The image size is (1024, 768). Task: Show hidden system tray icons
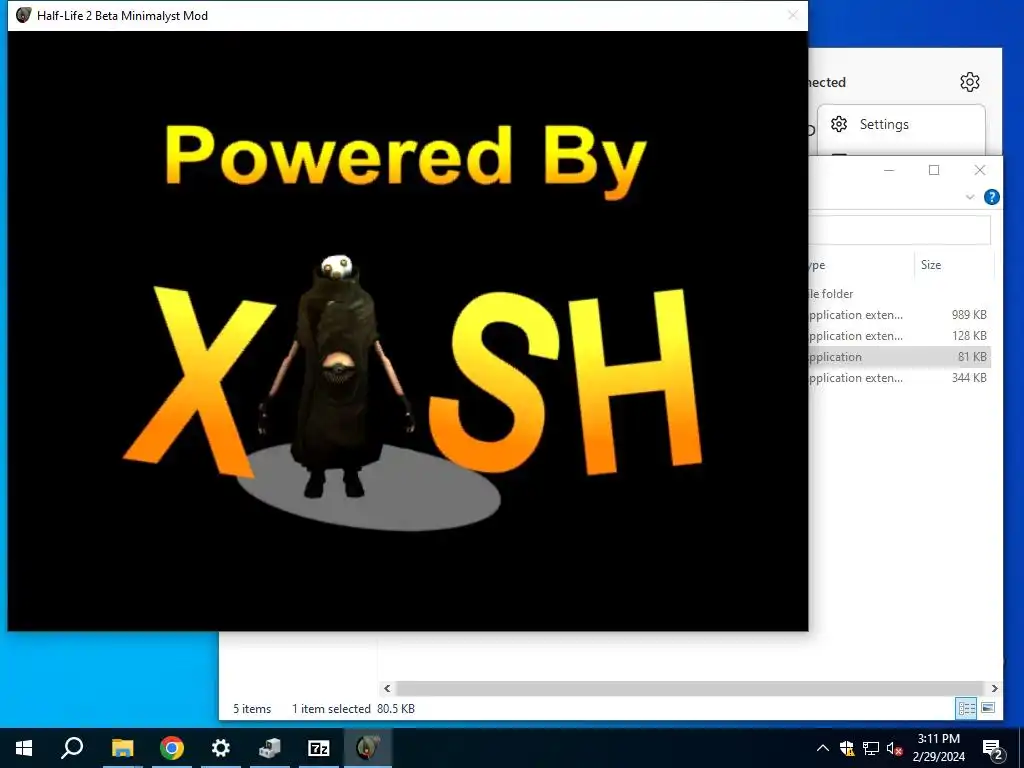click(823, 748)
